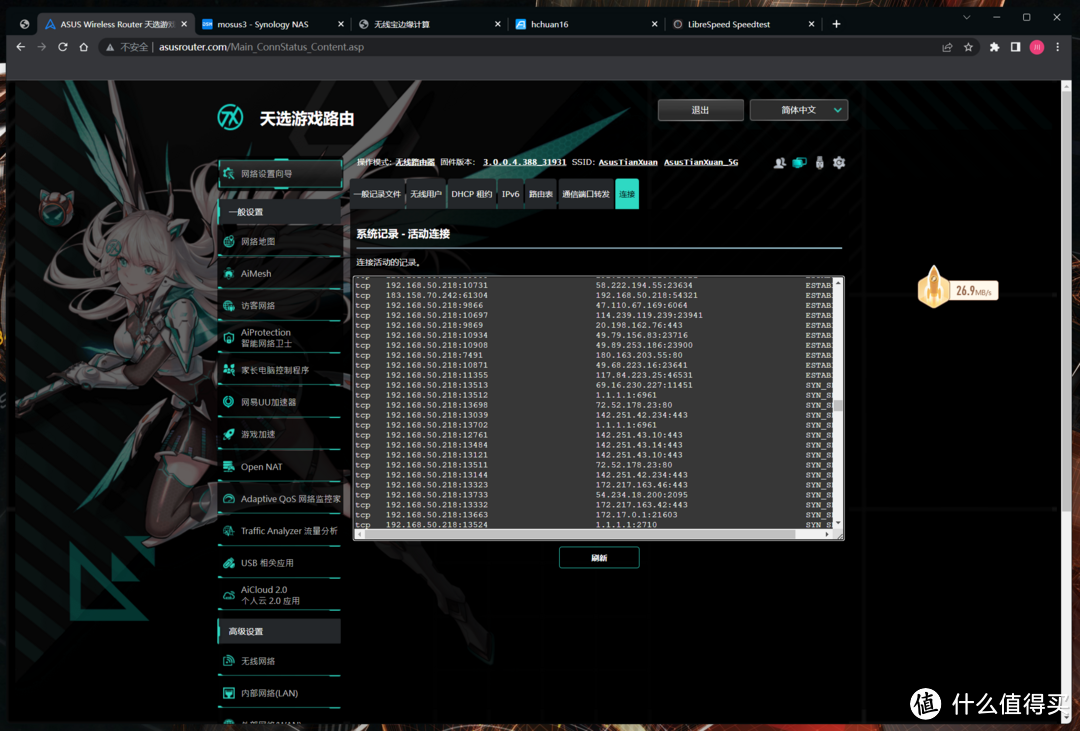Click Parental Controls (家长电脑控制程序) icon

pyautogui.click(x=229, y=370)
